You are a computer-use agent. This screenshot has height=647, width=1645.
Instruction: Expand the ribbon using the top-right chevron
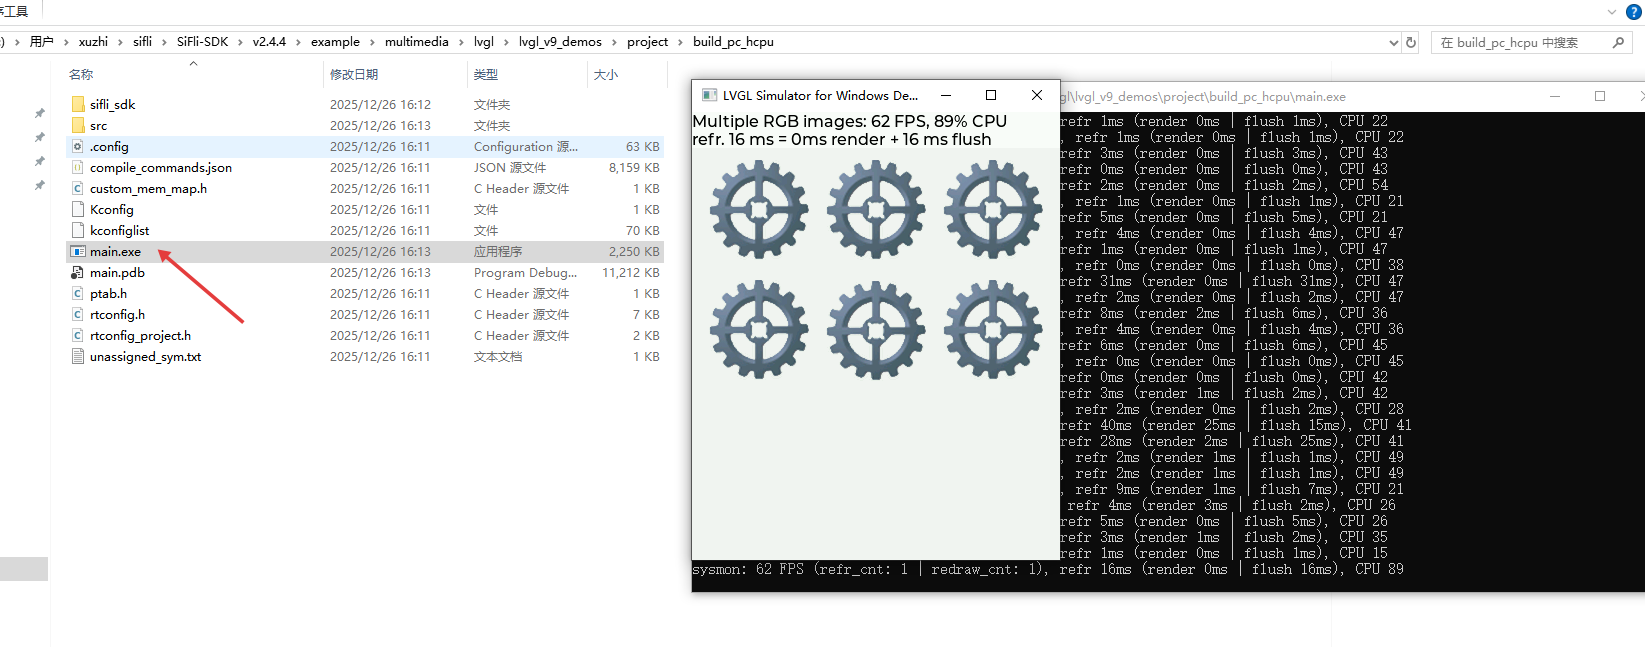(x=1612, y=12)
